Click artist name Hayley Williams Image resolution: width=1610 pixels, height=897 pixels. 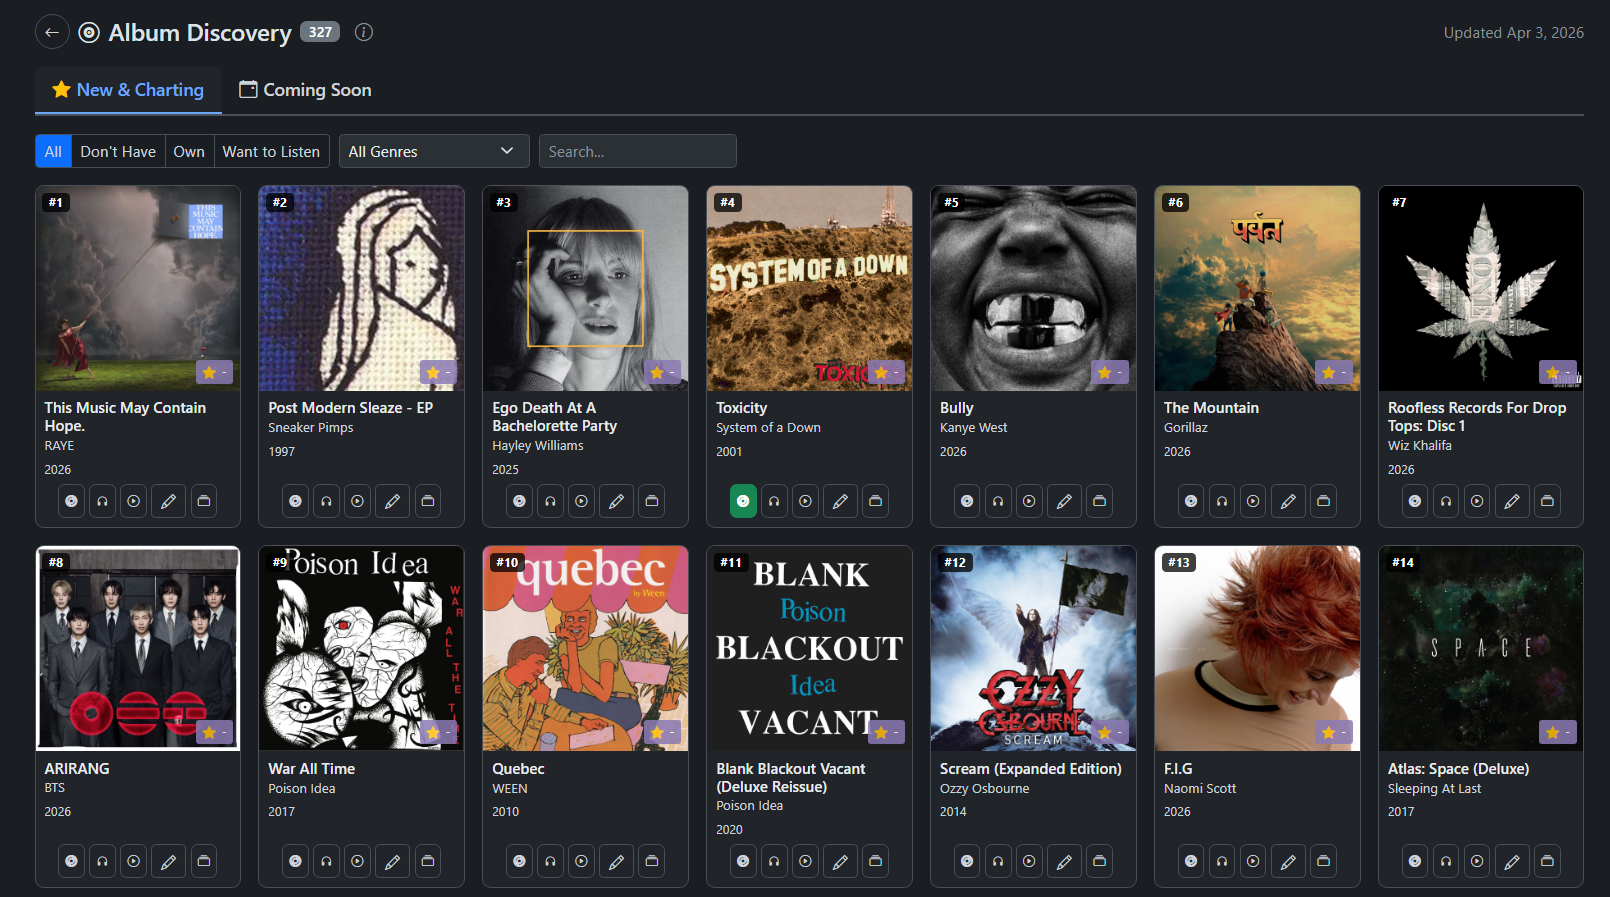tap(537, 446)
